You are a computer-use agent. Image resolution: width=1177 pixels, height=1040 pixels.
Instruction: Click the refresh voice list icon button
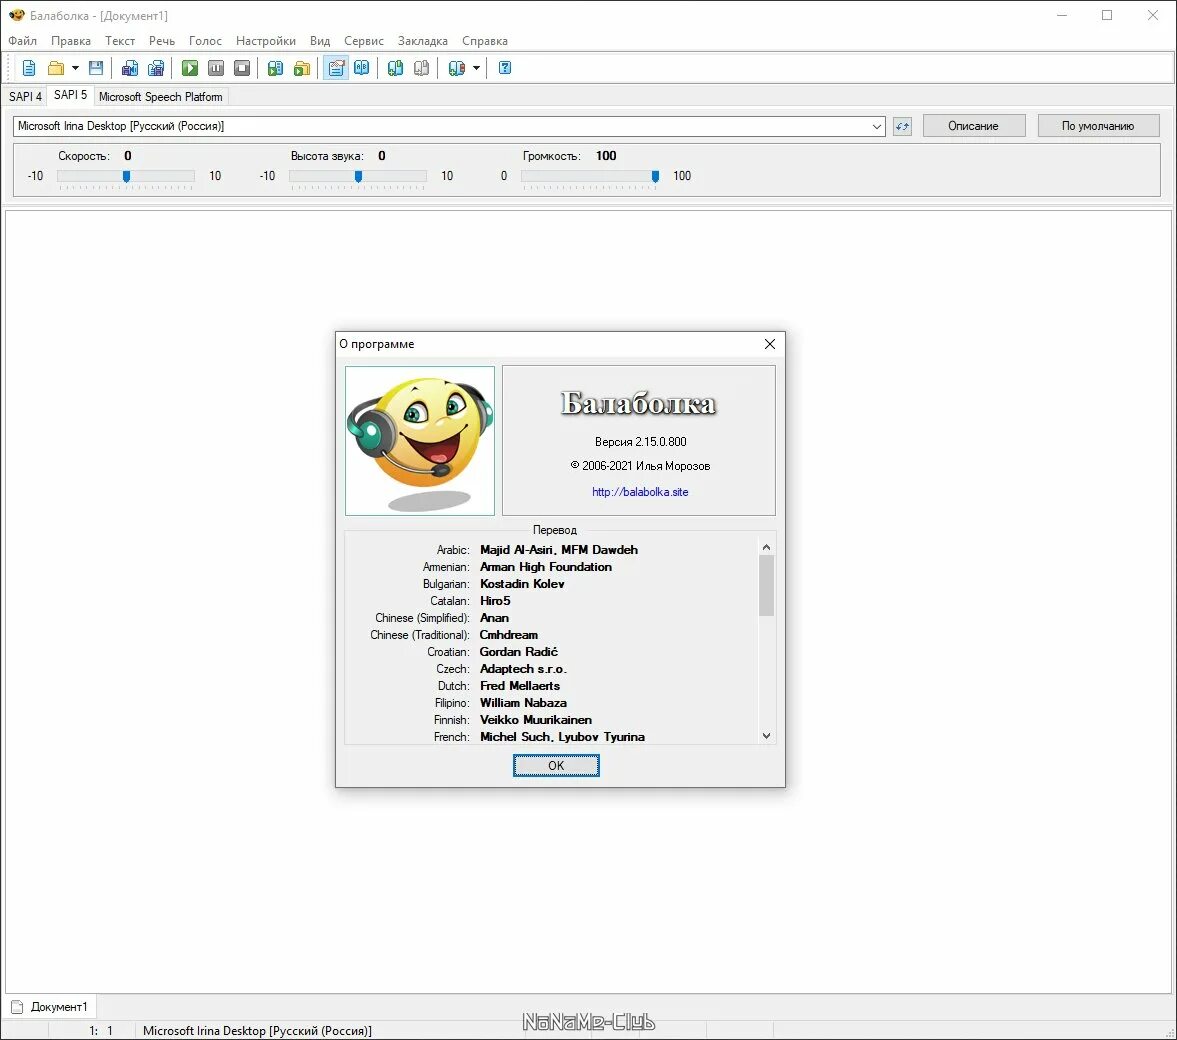[x=902, y=126]
